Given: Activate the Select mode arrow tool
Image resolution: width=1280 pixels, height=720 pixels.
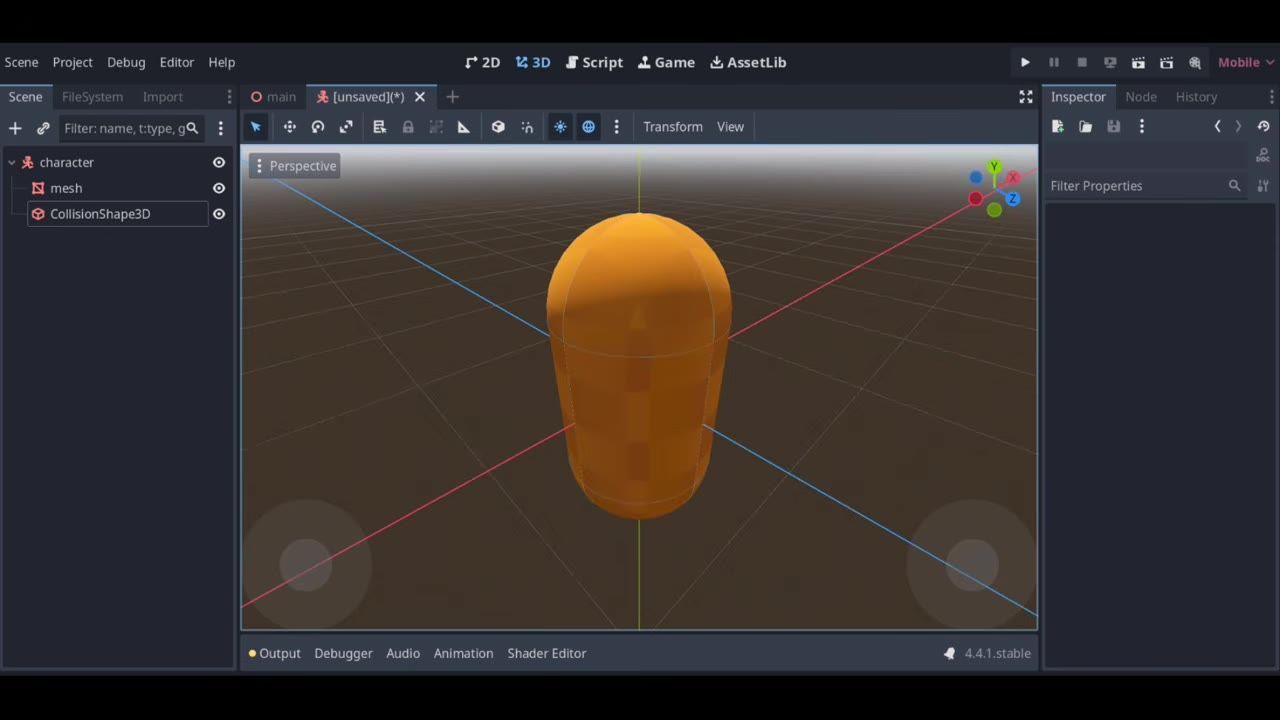Looking at the screenshot, I should coord(256,127).
